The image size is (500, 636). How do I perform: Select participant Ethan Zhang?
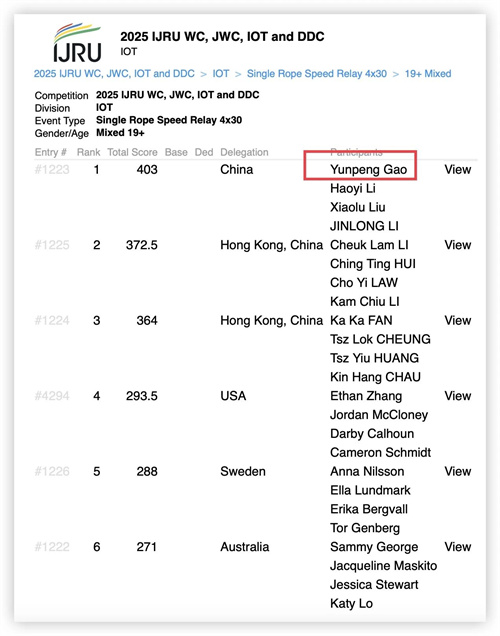[x=366, y=396]
